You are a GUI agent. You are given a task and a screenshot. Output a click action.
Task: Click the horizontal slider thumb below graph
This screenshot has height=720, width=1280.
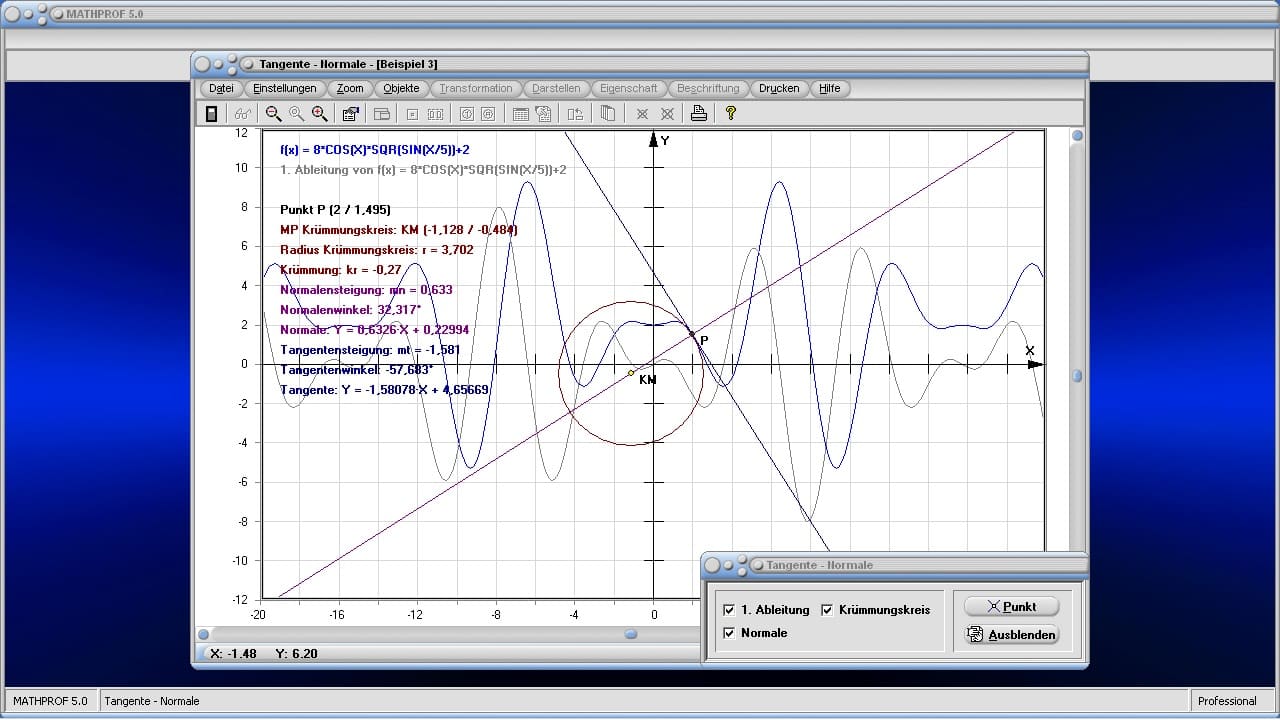[631, 634]
